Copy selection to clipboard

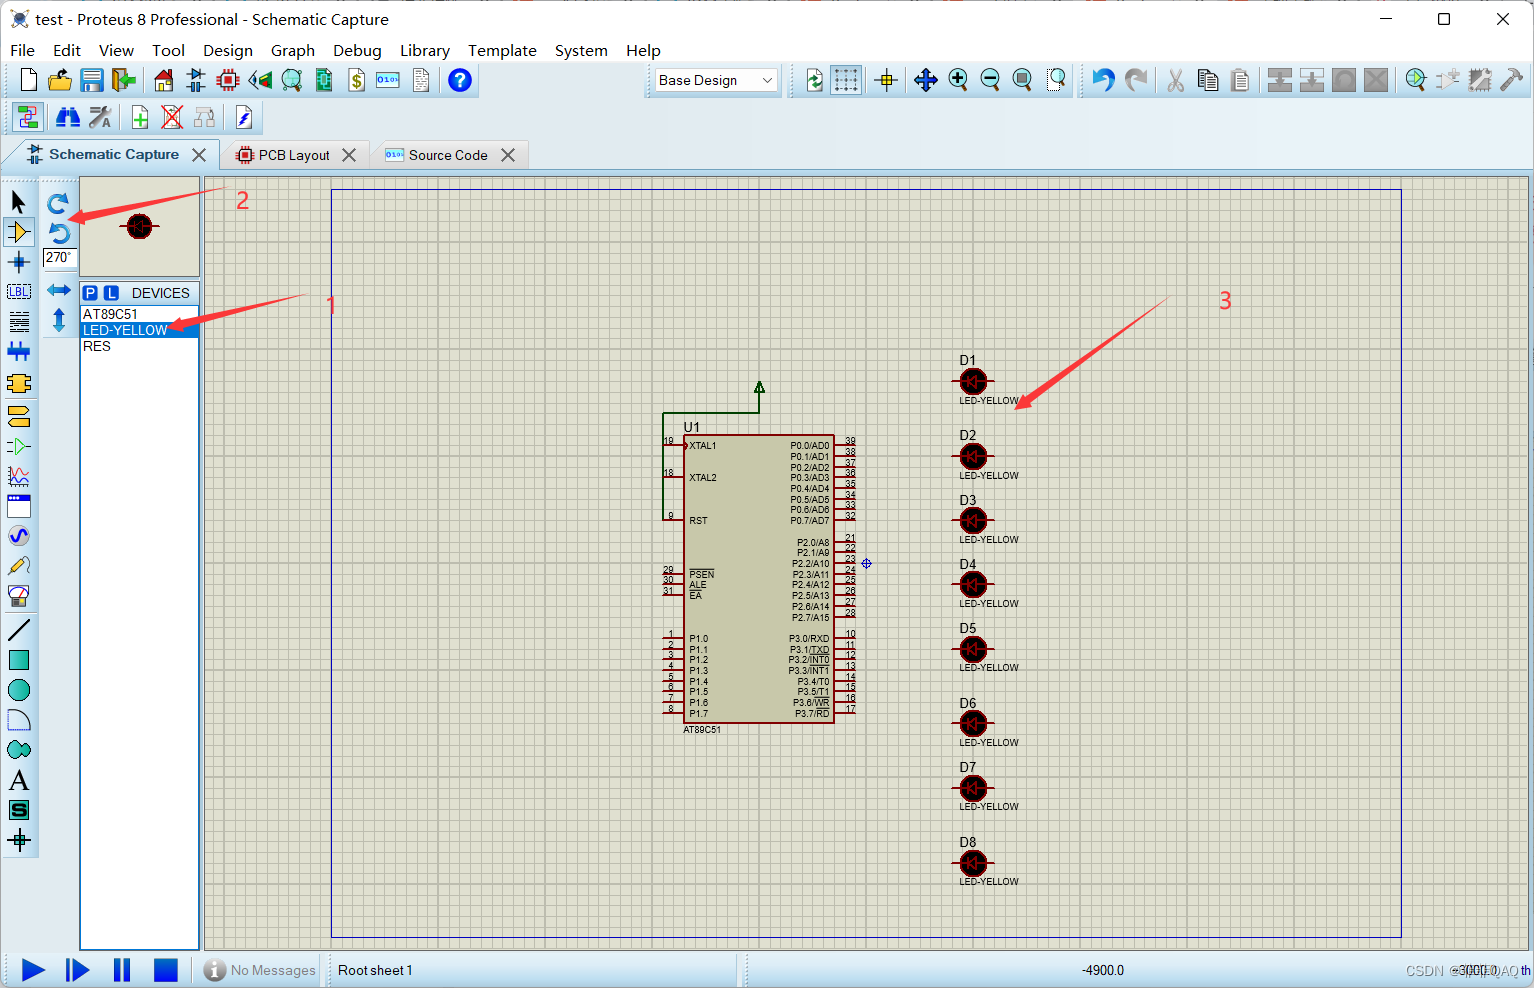click(x=1208, y=80)
